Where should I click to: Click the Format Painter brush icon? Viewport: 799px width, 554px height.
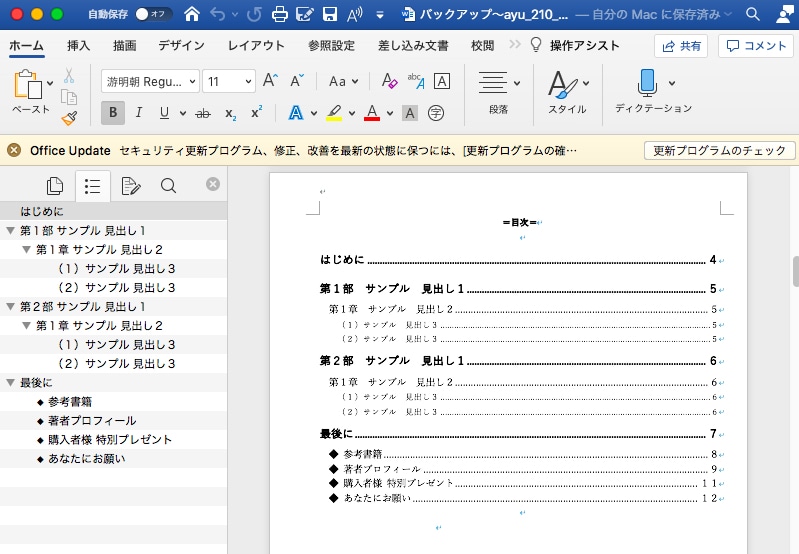[x=69, y=118]
